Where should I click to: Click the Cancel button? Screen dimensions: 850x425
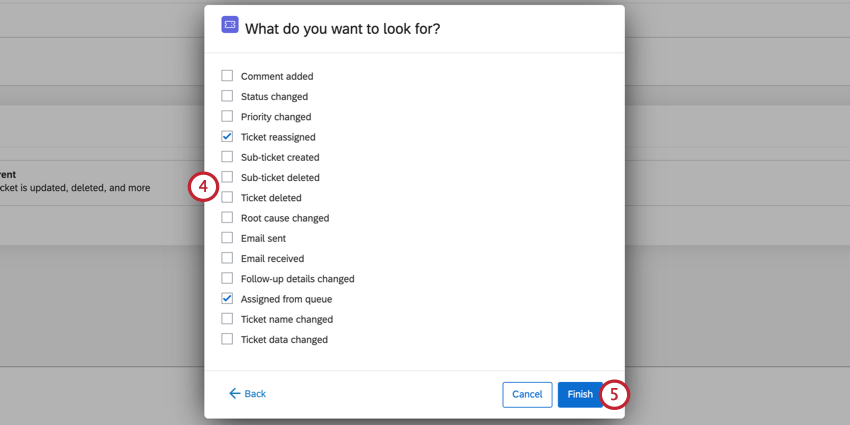tap(527, 394)
